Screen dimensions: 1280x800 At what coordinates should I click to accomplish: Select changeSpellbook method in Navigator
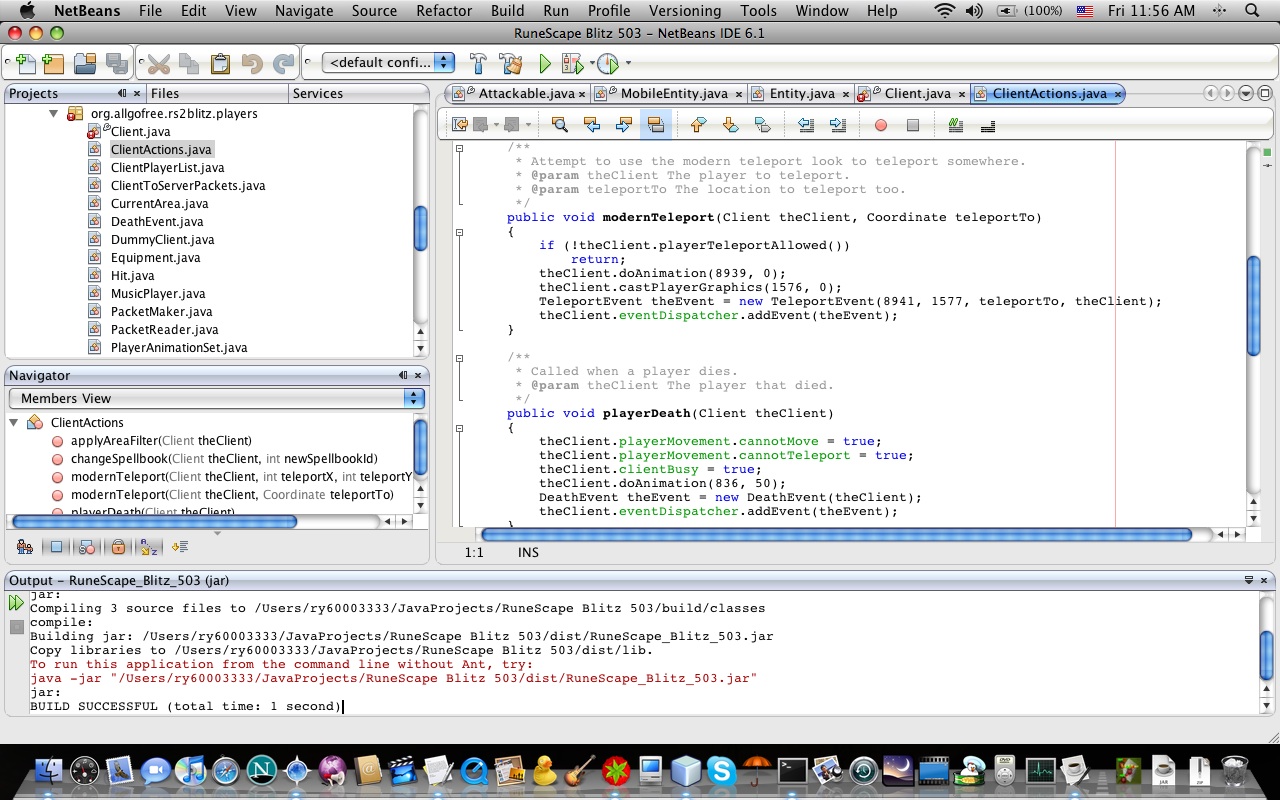(224, 458)
